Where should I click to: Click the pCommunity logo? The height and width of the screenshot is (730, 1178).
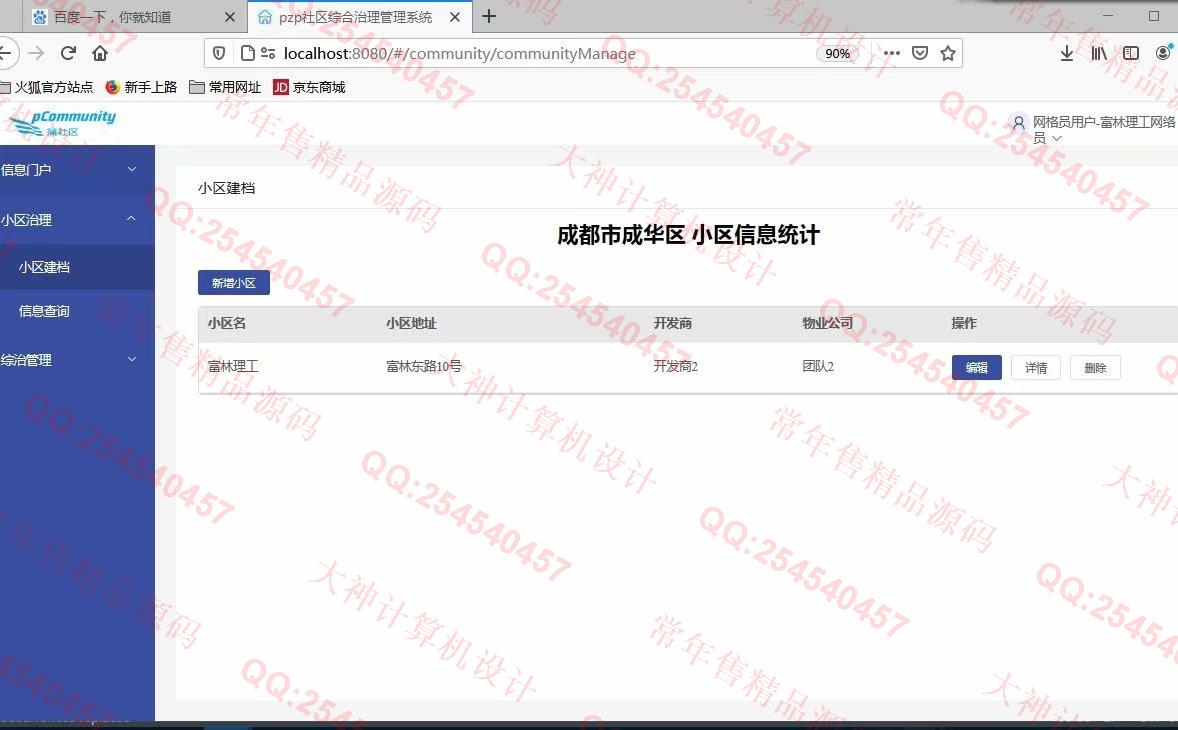(x=63, y=123)
